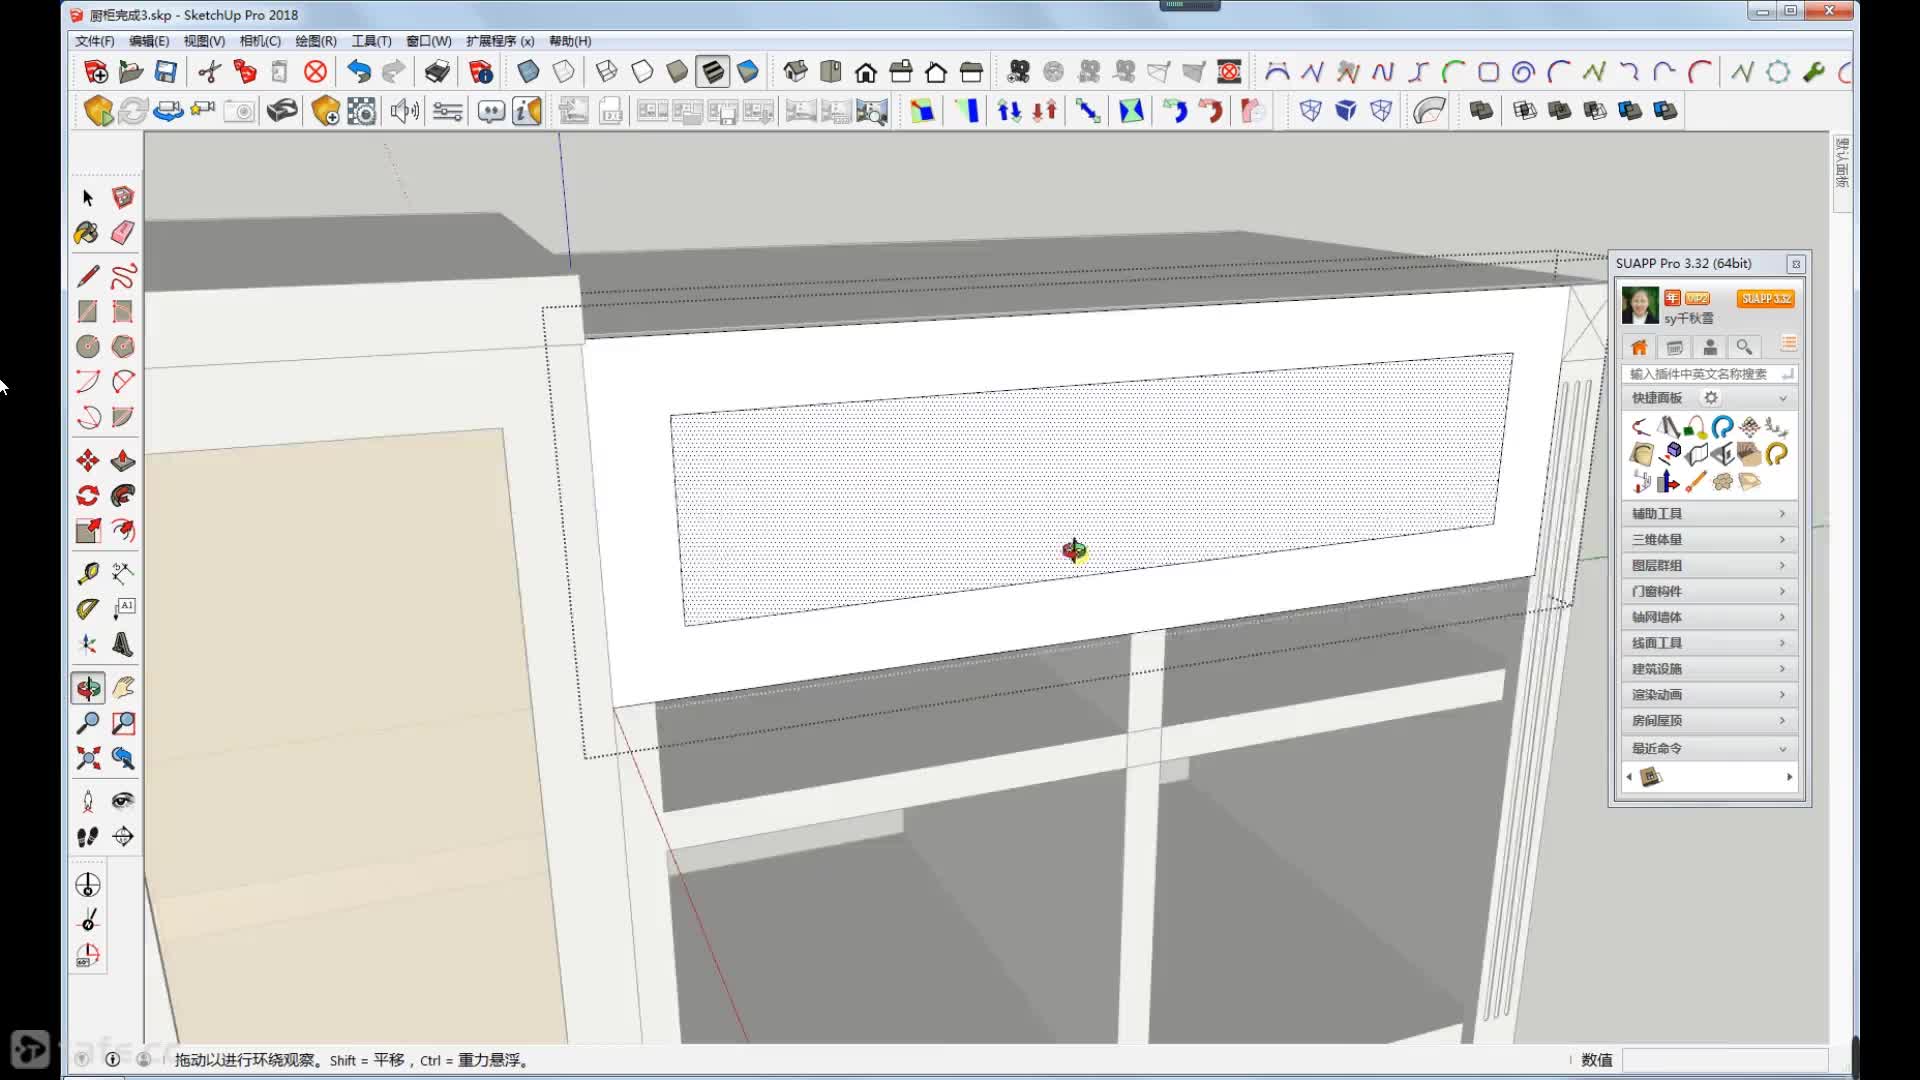Select the Move tool
Image resolution: width=1920 pixels, height=1080 pixels.
tap(88, 460)
